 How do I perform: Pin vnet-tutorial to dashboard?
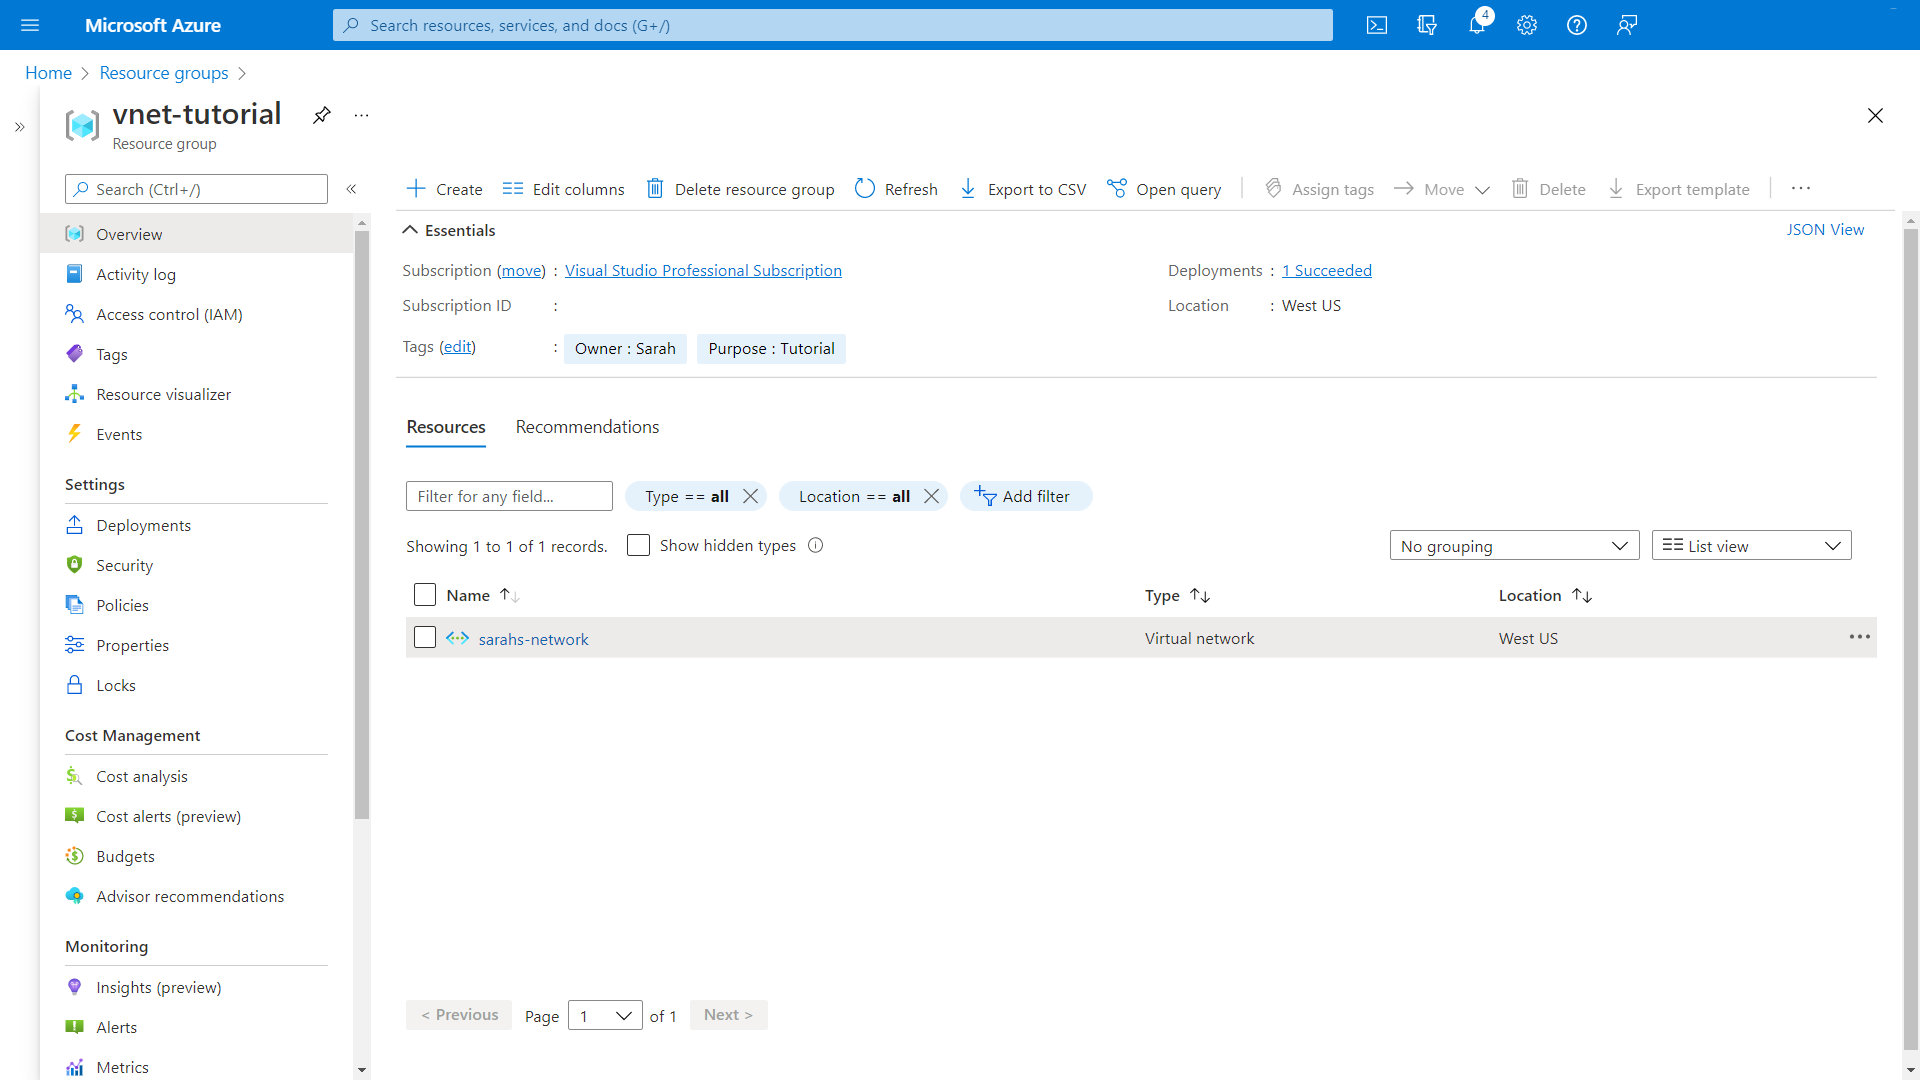coord(321,115)
